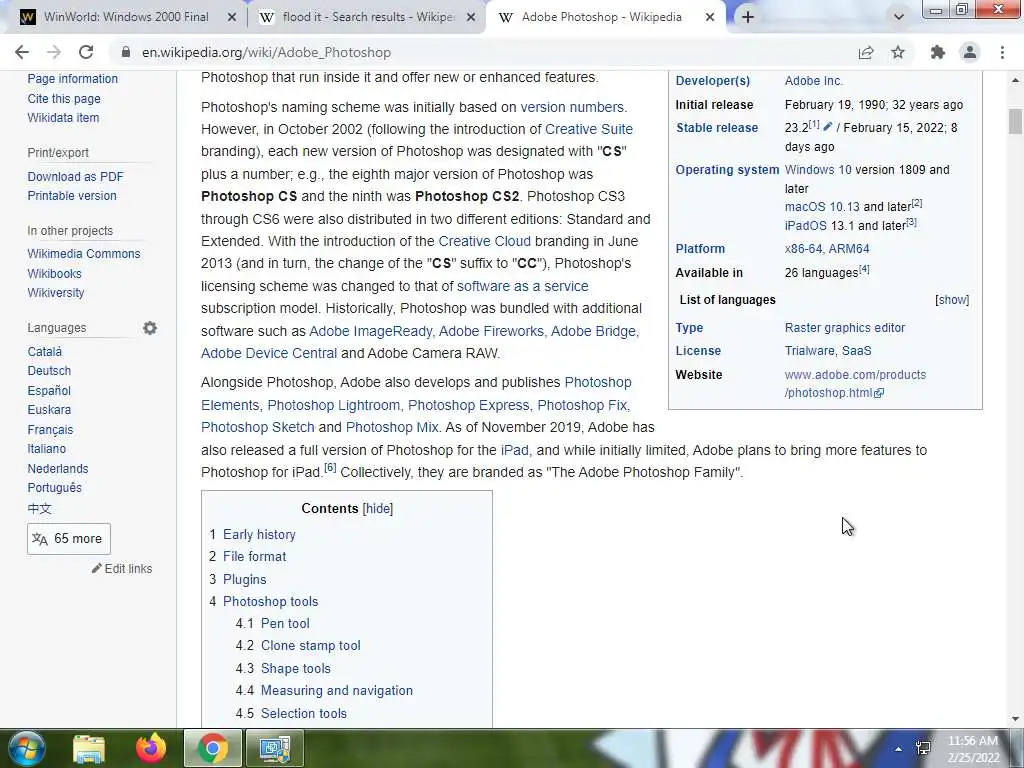1024x768 pixels.
Task: Click the vertical scrollbar thumb
Action: [x=1016, y=121]
